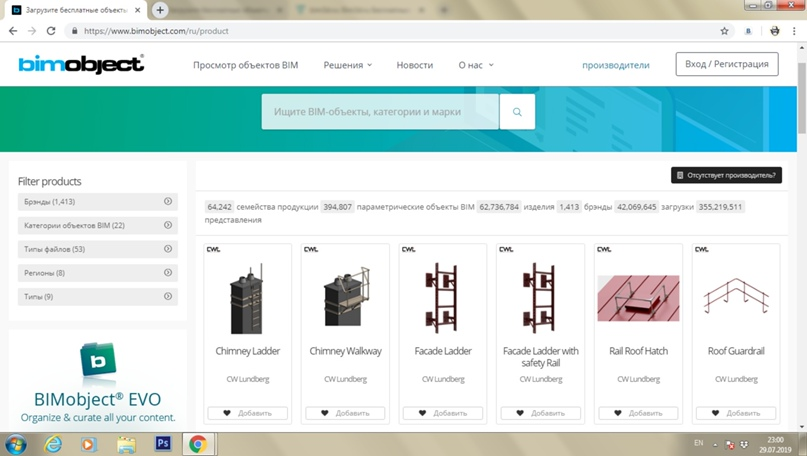Expand the Регионы (8) filter
This screenshot has height=456, width=807.
pos(98,273)
